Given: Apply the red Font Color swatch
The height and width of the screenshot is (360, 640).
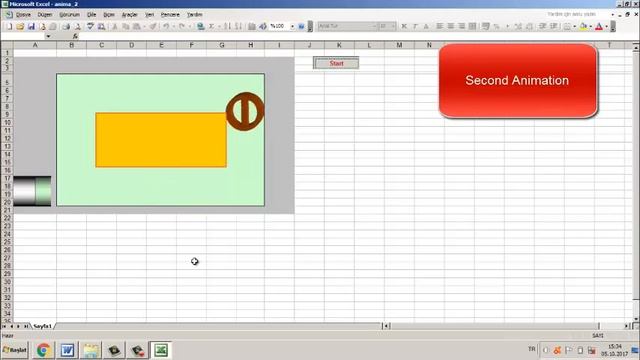Looking at the screenshot, I should pos(599,27).
